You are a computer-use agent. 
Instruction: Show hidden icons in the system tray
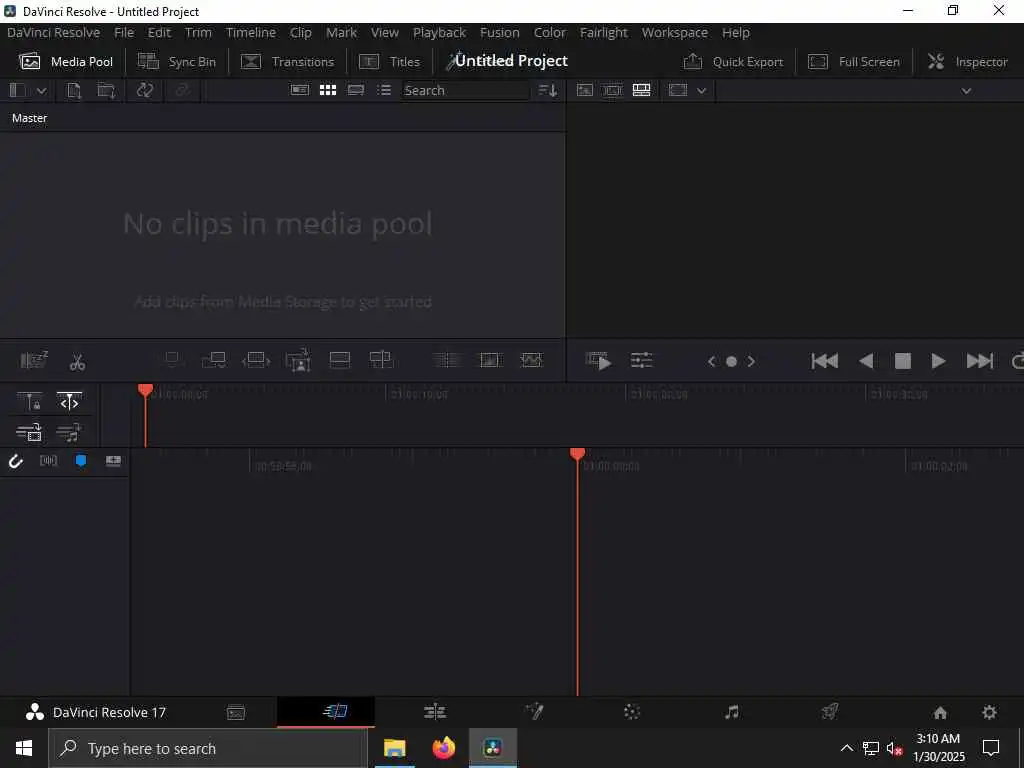coord(846,748)
